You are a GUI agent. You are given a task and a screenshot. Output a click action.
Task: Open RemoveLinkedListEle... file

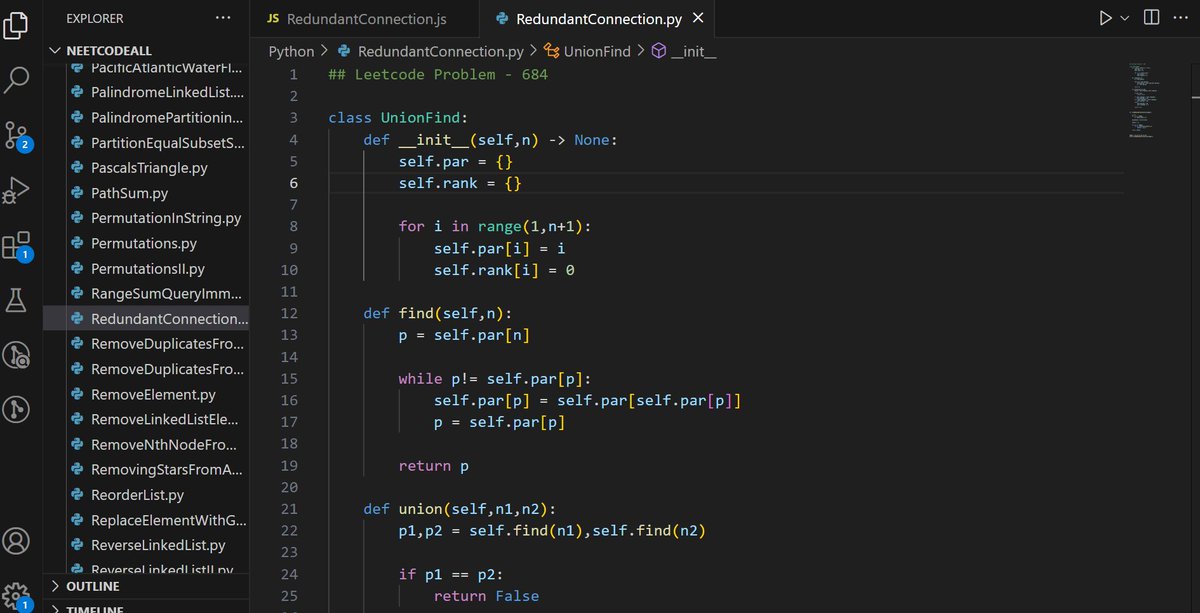pyautogui.click(x=146, y=419)
